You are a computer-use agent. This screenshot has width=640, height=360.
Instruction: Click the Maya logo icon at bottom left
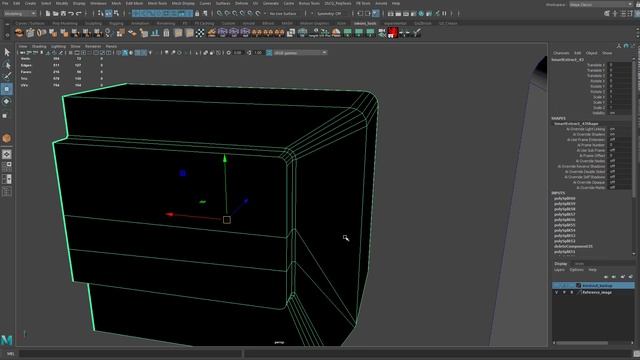[x=7, y=340]
